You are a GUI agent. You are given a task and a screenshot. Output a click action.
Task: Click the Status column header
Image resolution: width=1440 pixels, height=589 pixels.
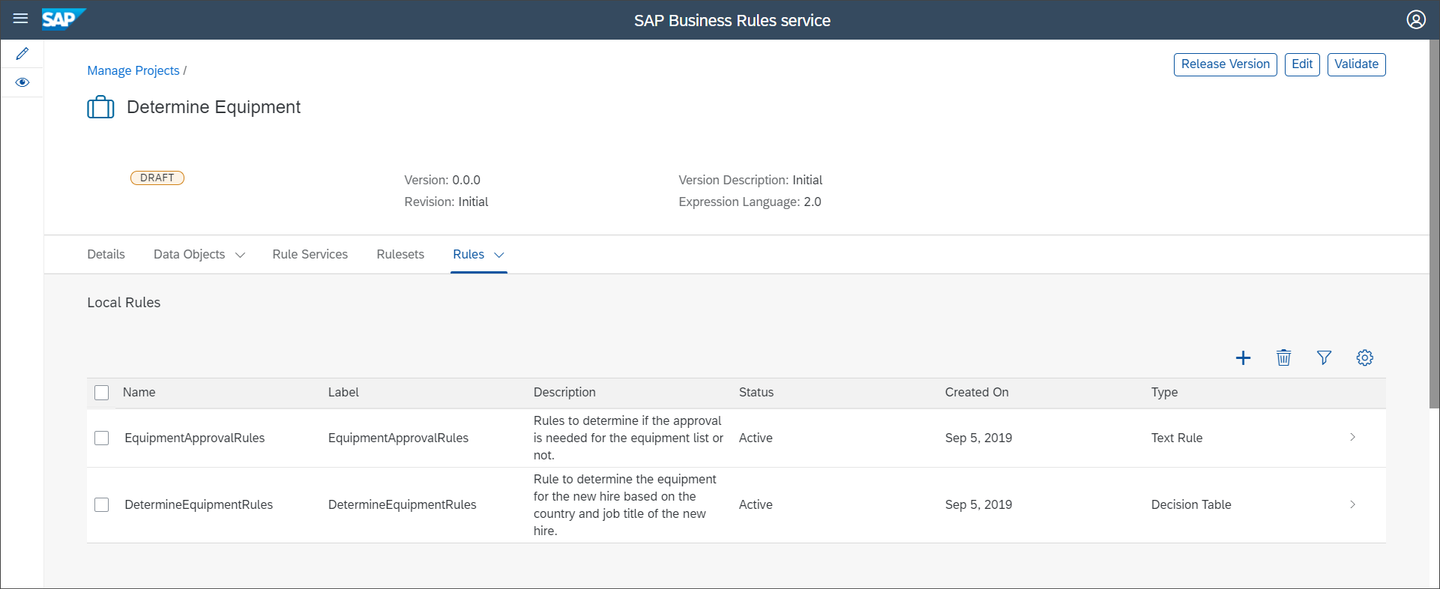coord(756,393)
